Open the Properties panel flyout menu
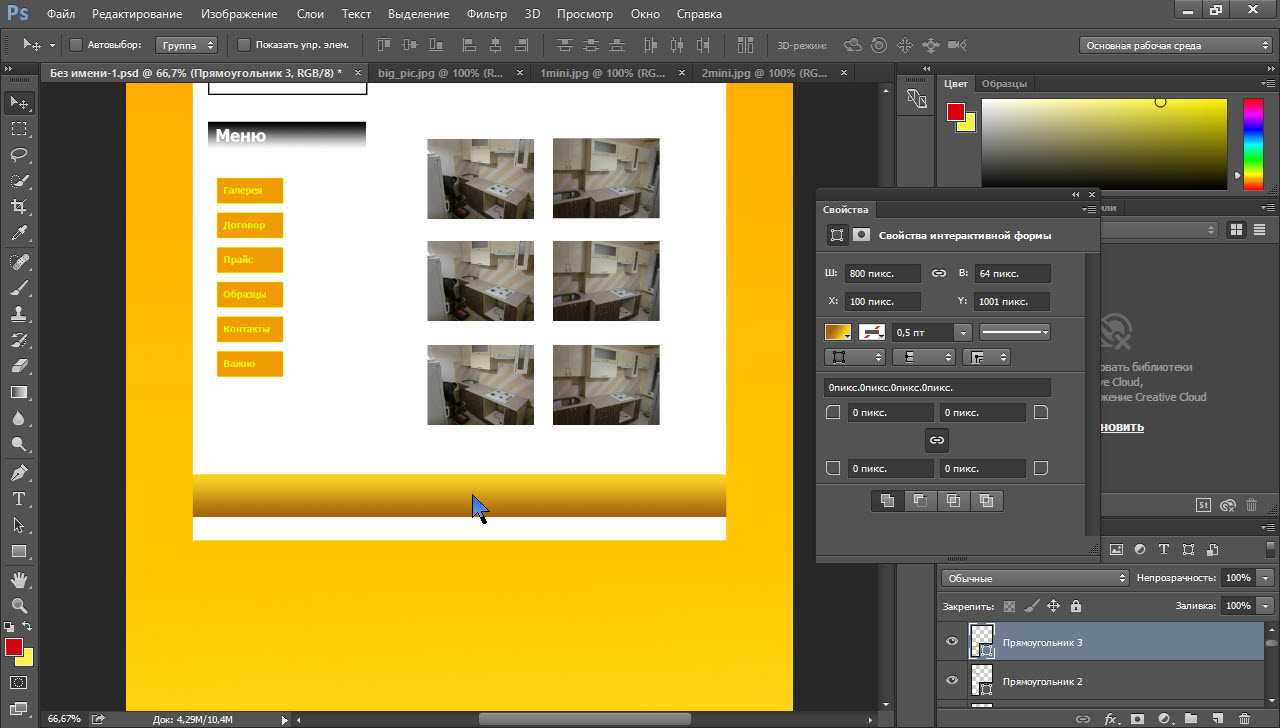 point(1088,210)
